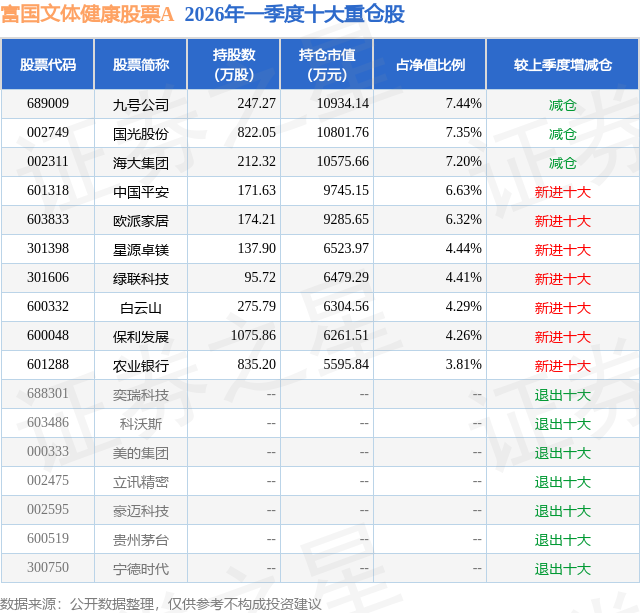Screen dimensions: 640x613
Task: Select stock name 白云山
Action: click(141, 308)
